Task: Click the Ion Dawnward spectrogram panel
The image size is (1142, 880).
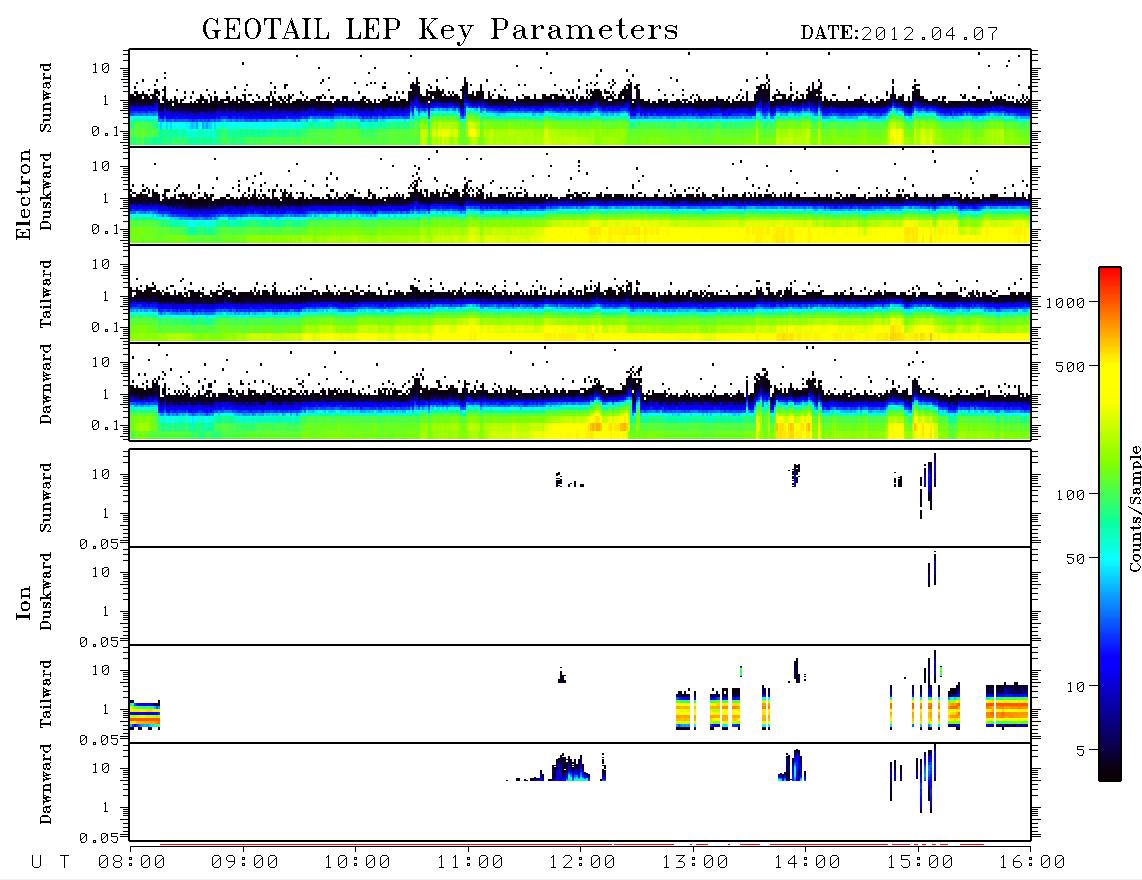Action: coord(580,792)
